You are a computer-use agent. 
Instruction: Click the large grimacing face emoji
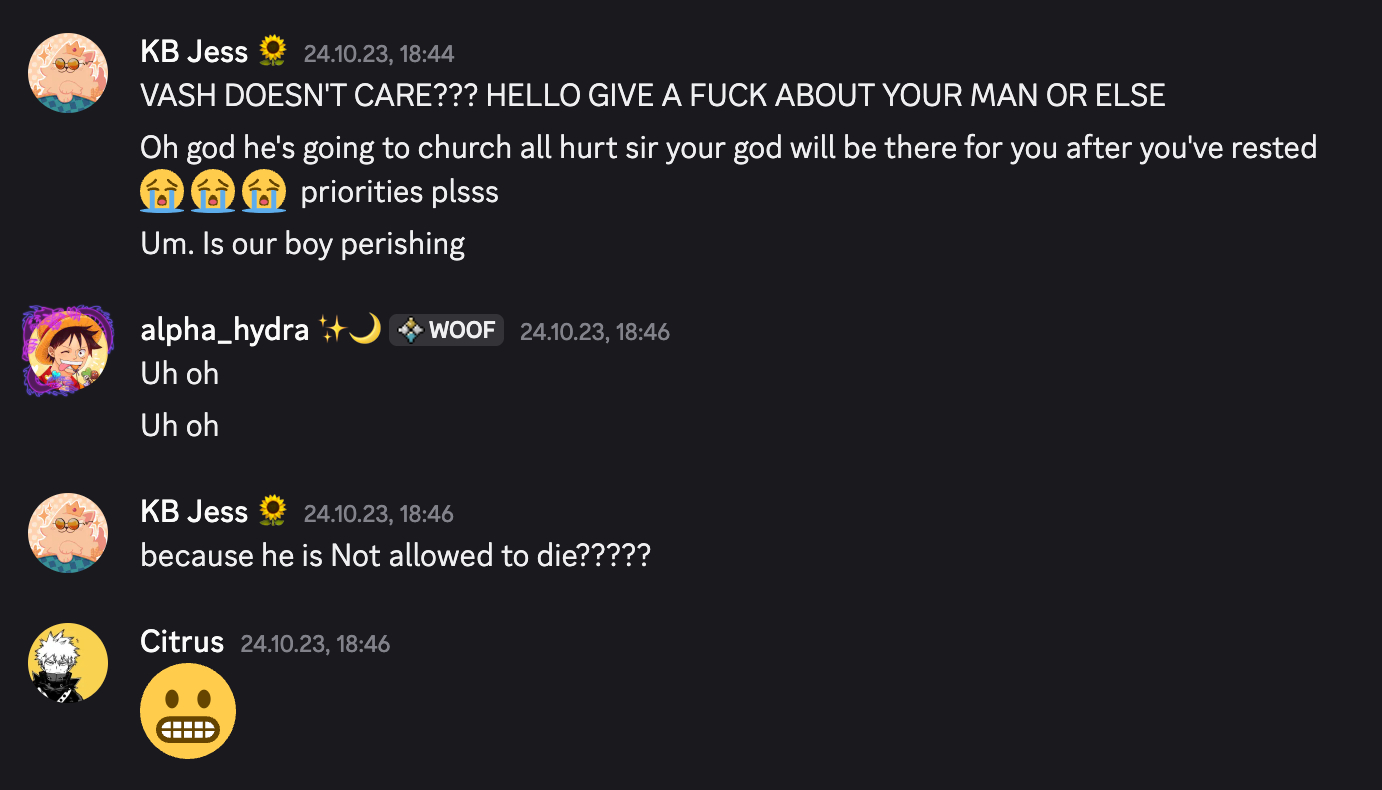(x=188, y=711)
